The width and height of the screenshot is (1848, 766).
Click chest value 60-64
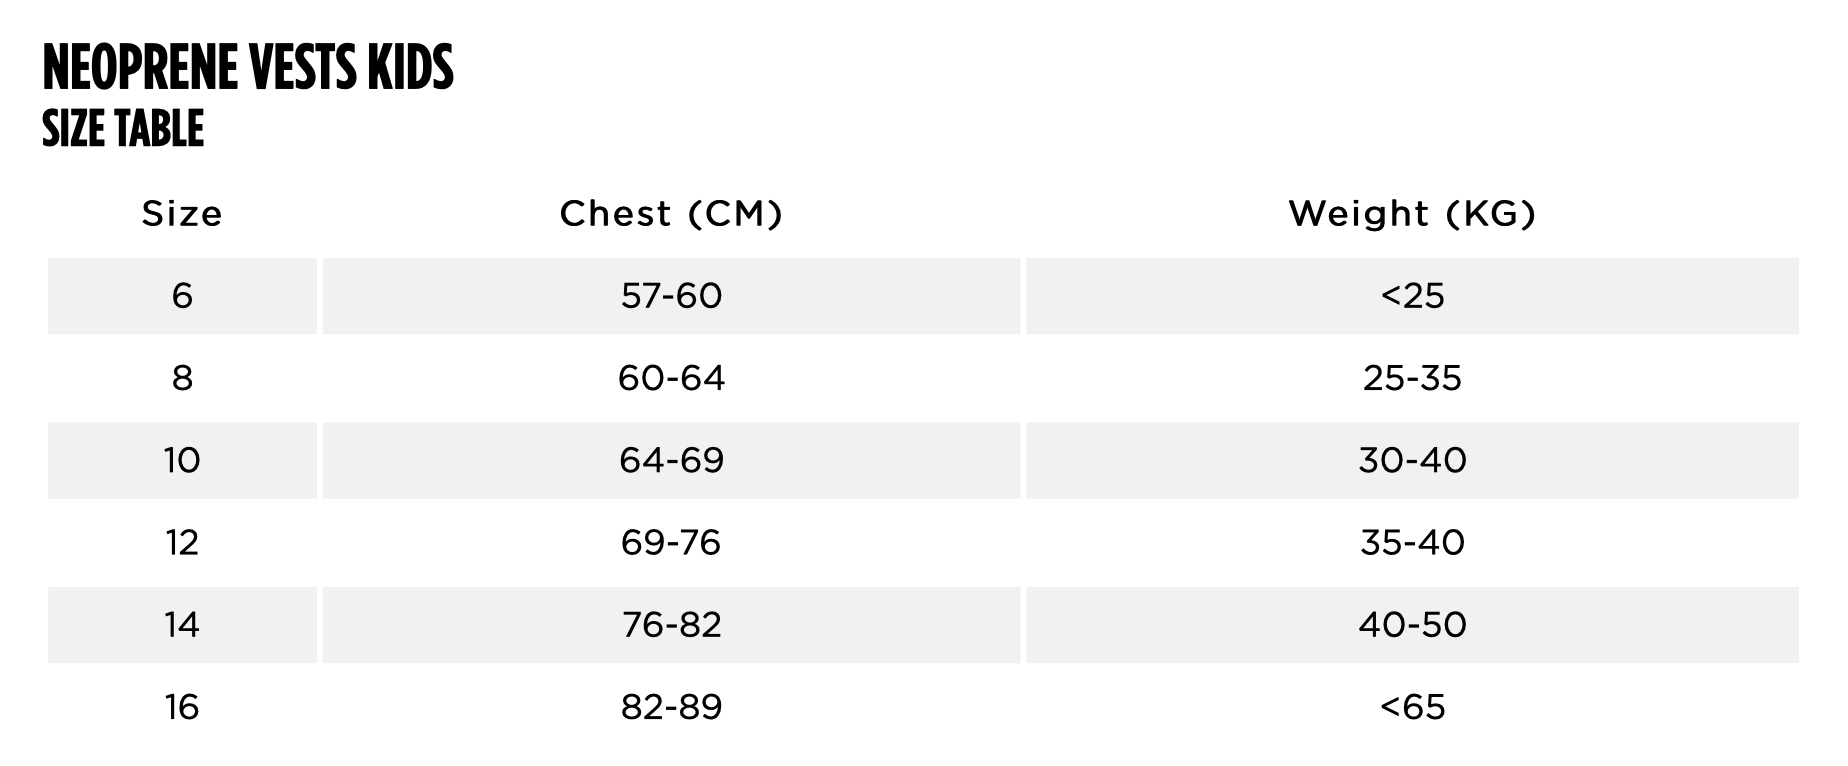coord(671,378)
